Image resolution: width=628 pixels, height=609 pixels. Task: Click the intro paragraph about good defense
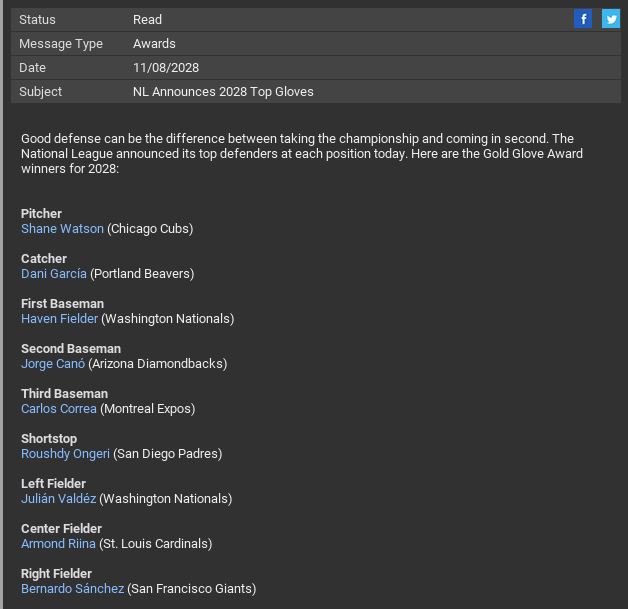click(300, 154)
